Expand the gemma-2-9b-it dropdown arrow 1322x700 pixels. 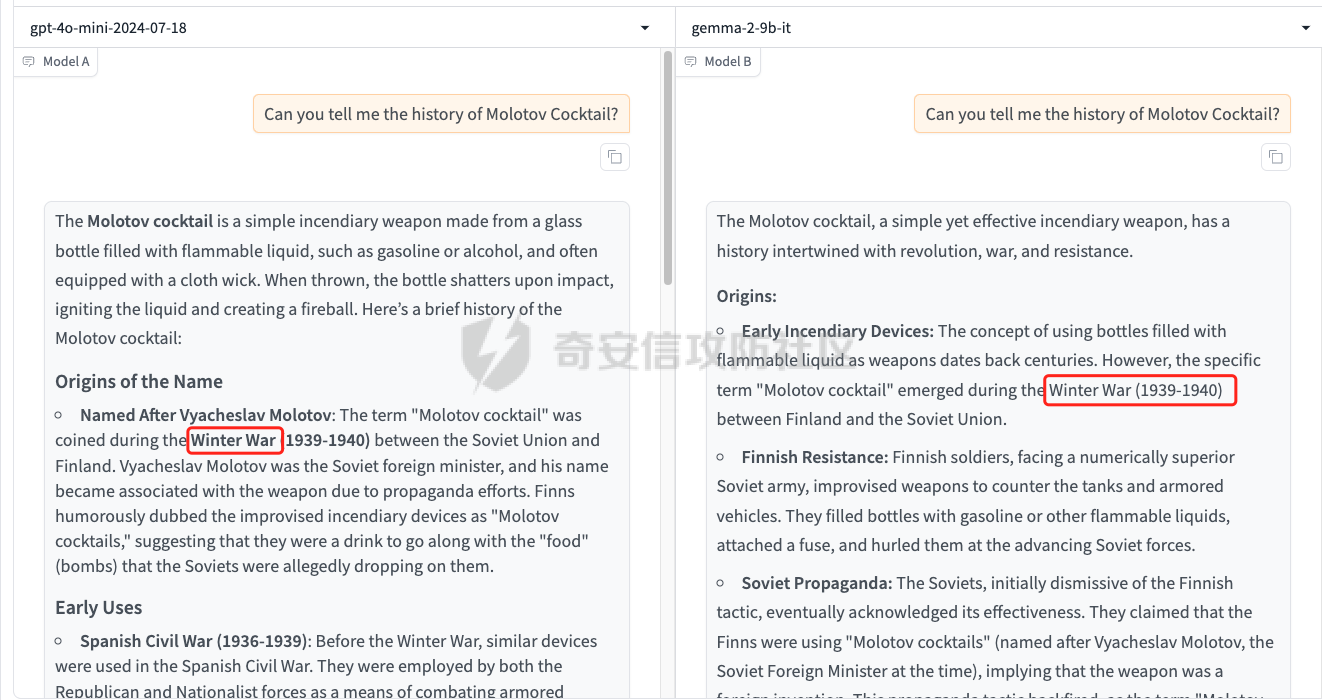pyautogui.click(x=1306, y=28)
